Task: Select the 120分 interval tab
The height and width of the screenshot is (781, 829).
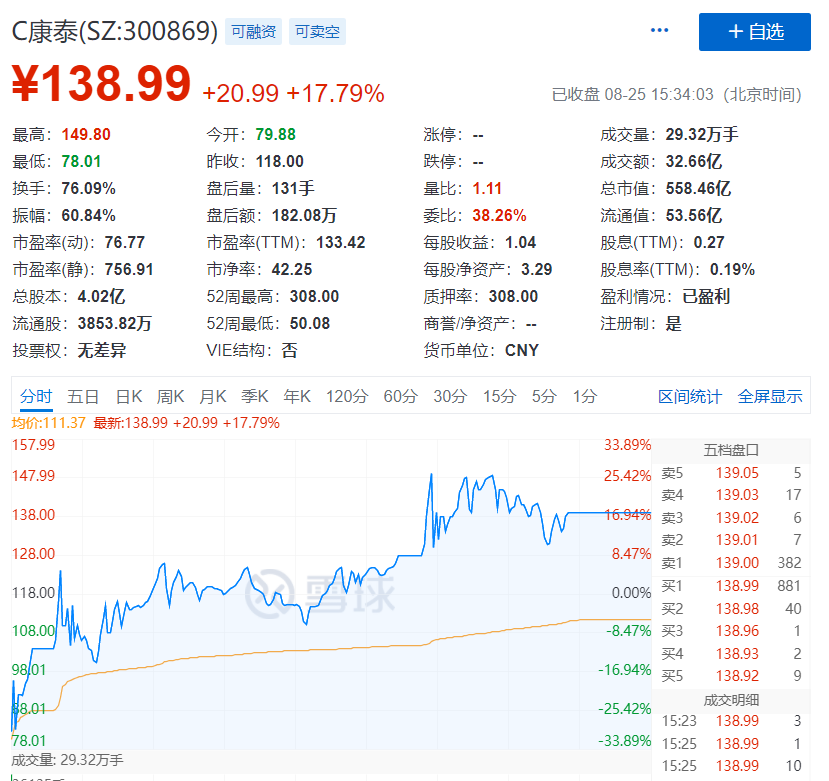Action: (x=347, y=396)
